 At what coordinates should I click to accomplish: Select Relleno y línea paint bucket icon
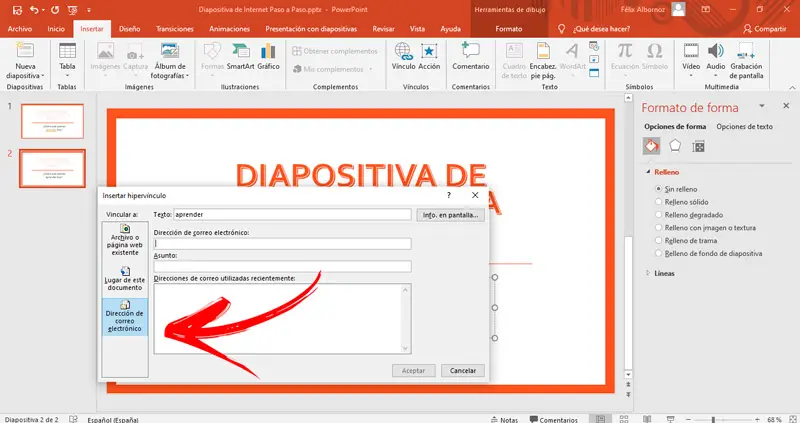(x=652, y=146)
